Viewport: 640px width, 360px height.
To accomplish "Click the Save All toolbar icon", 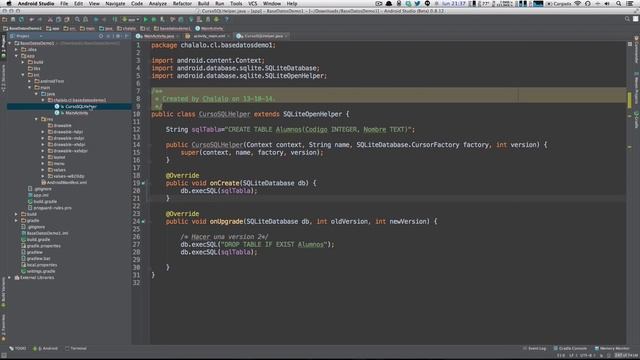I will [x=13, y=19].
